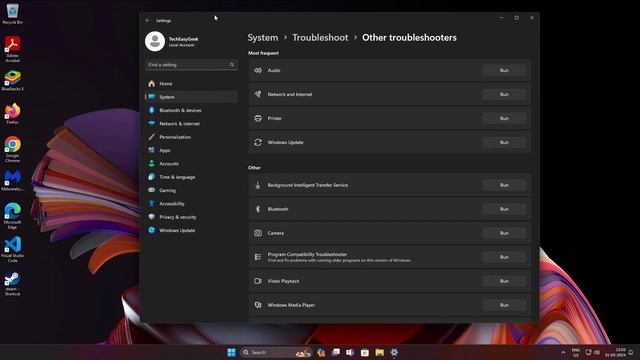The height and width of the screenshot is (360, 640).
Task: Open Network & internet settings
Action: click(x=191, y=124)
